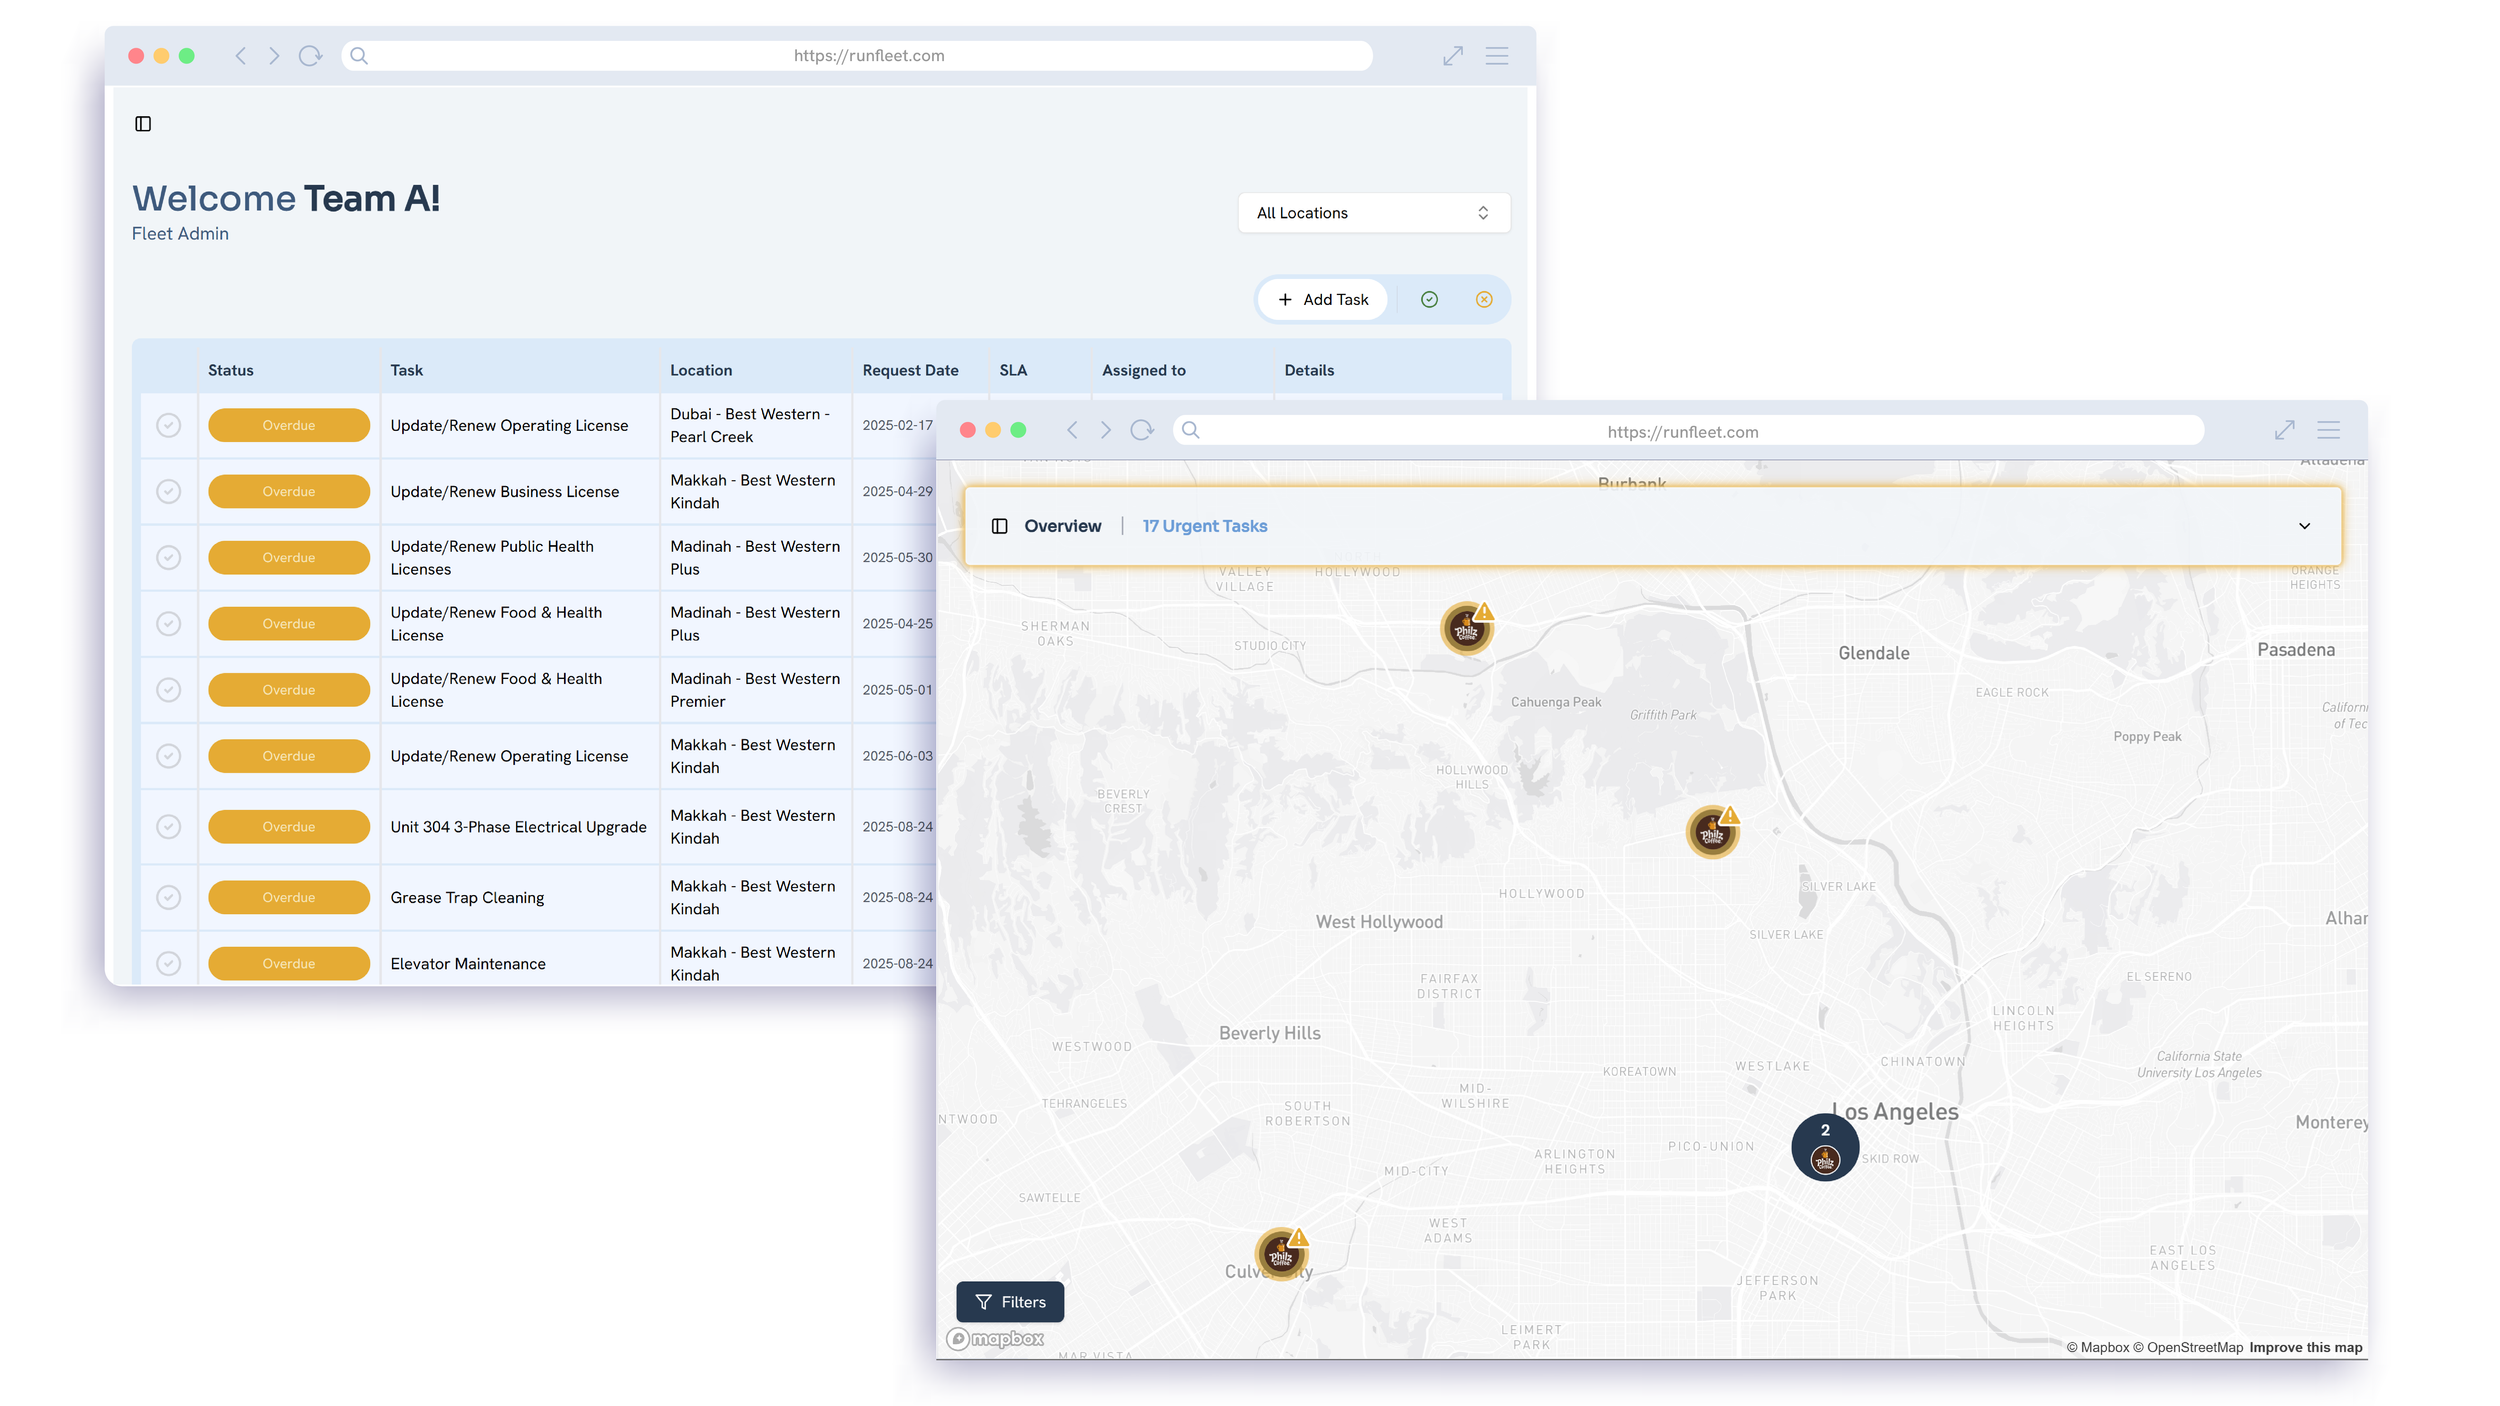Mark Update/Renew Business License as done

click(x=168, y=491)
